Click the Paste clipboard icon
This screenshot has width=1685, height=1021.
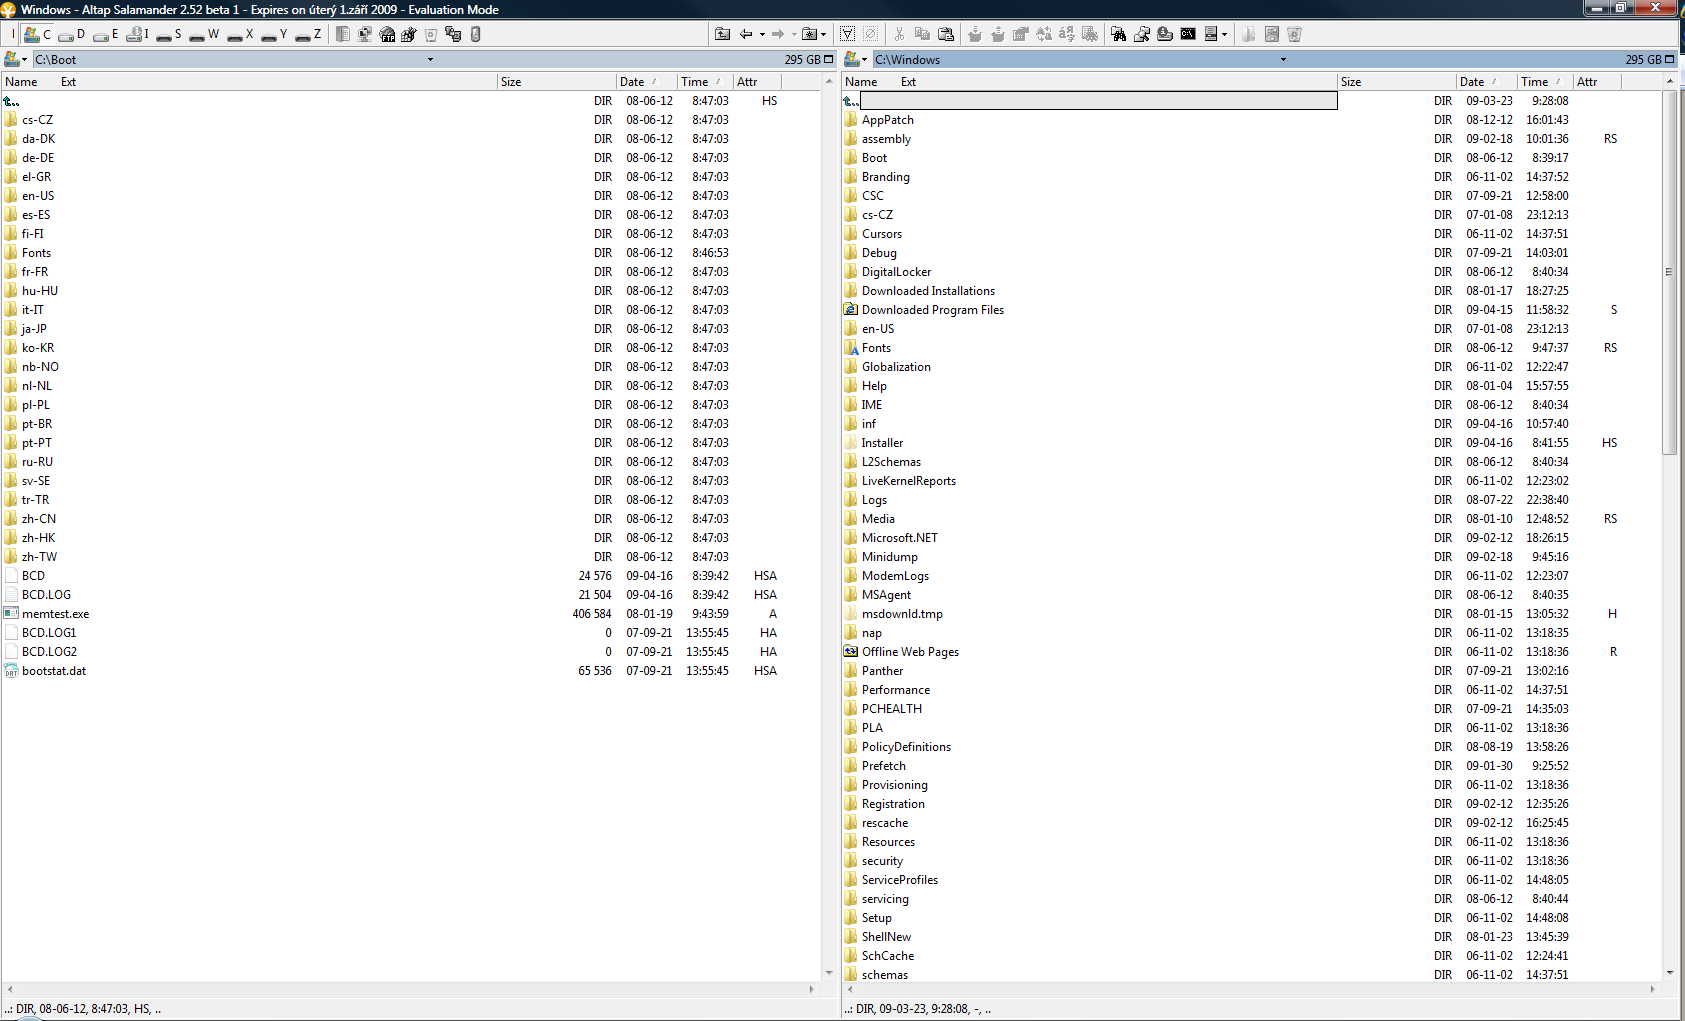(945, 34)
